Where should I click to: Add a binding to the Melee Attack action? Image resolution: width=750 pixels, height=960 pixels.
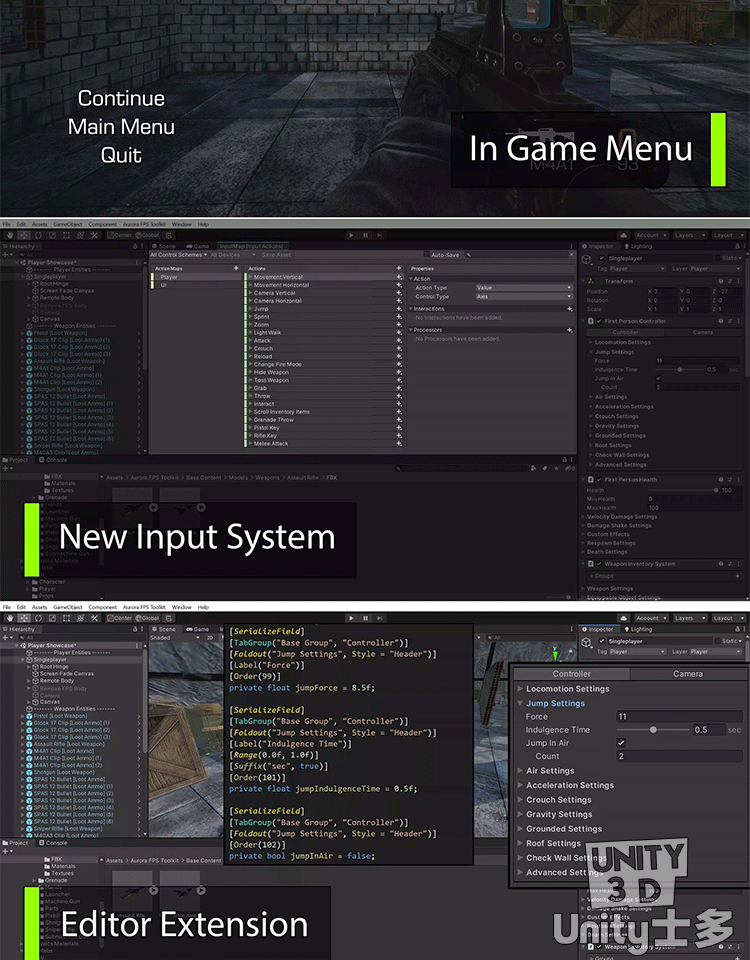pos(399,443)
